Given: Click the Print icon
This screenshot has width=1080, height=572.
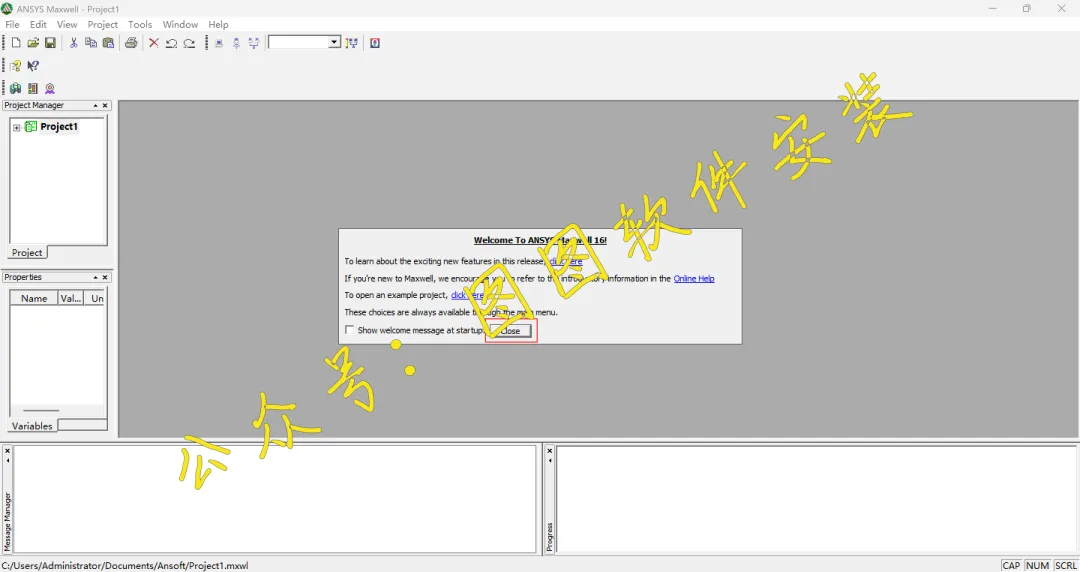Looking at the screenshot, I should pos(131,43).
